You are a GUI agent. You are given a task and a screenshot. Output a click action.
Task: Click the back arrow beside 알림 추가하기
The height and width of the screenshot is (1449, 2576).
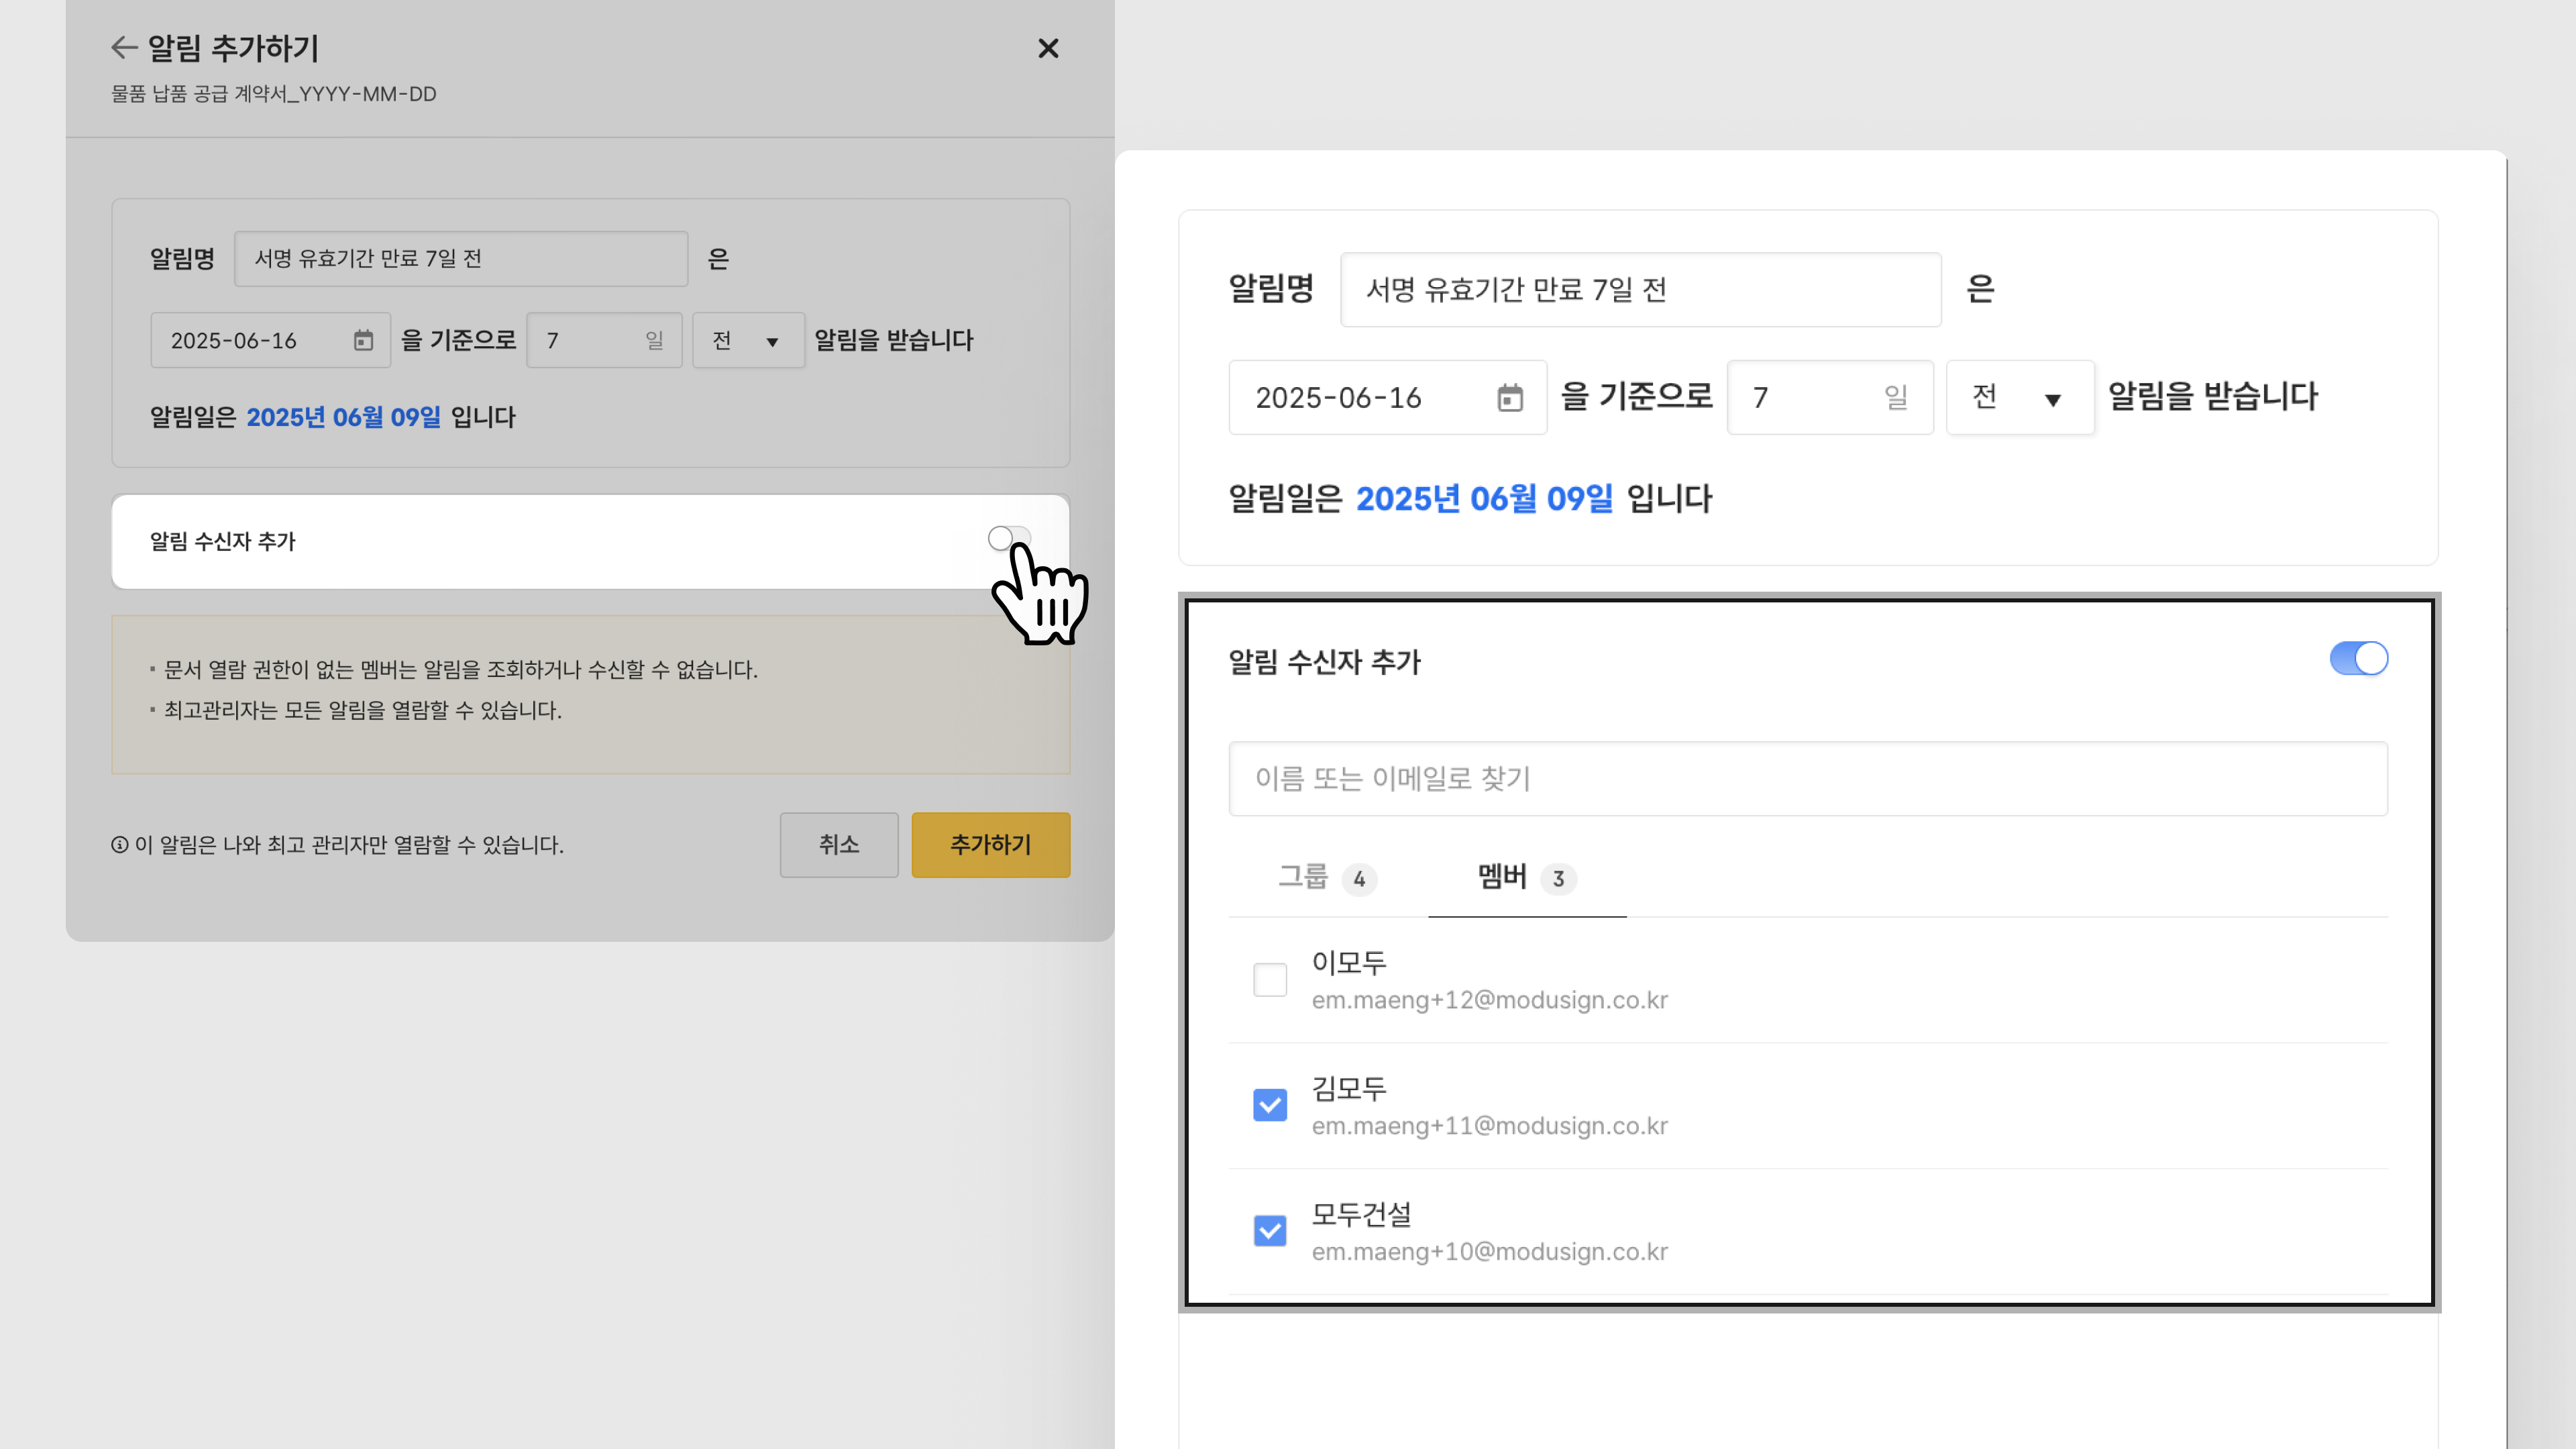123,47
